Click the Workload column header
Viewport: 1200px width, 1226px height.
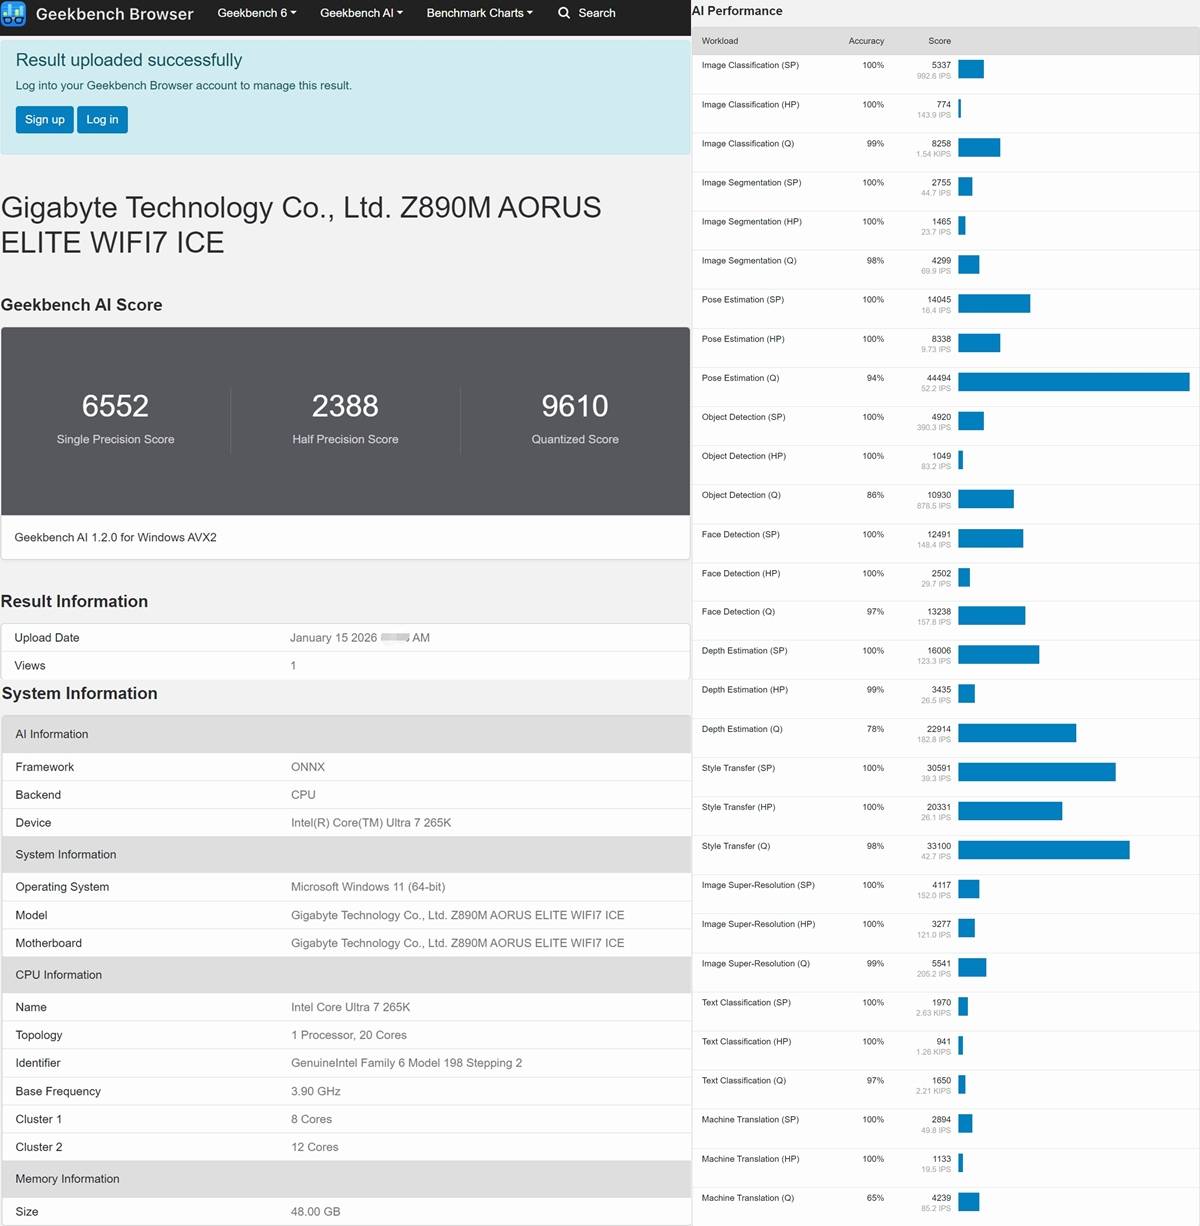coord(719,41)
